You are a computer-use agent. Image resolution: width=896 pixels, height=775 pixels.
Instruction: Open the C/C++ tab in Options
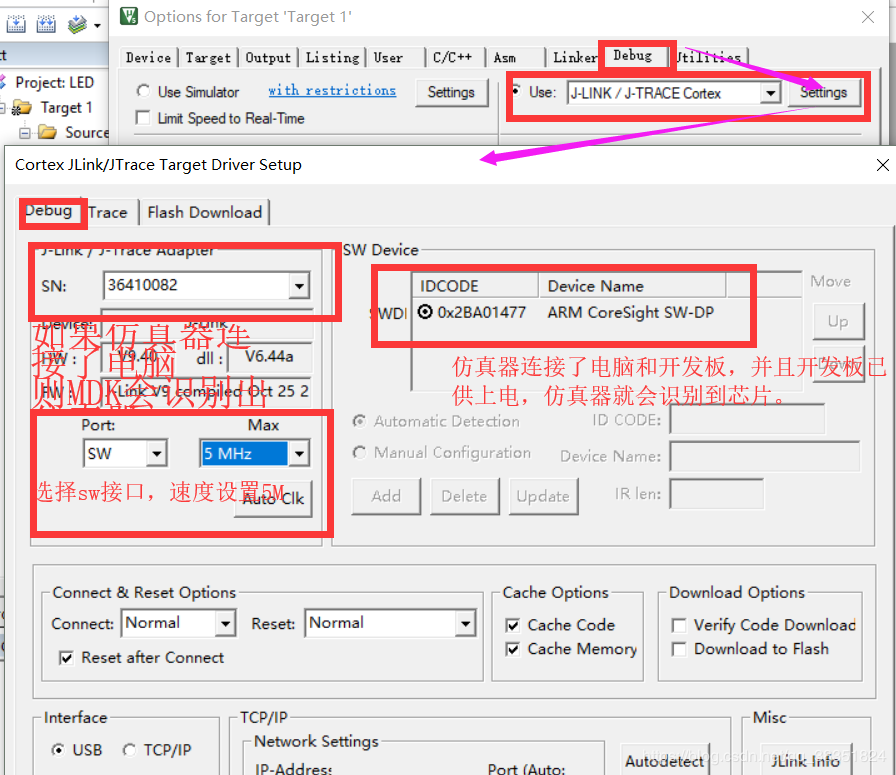453,58
